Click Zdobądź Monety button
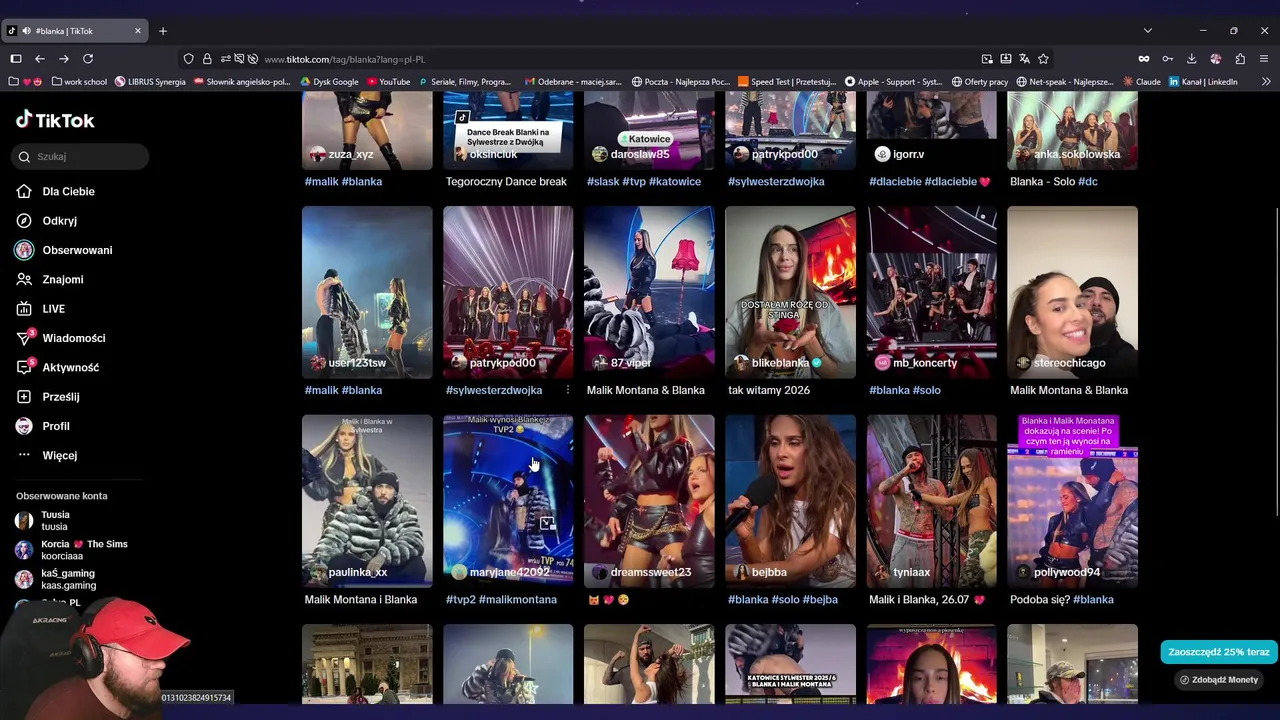The height and width of the screenshot is (720, 1280). click(1218, 680)
